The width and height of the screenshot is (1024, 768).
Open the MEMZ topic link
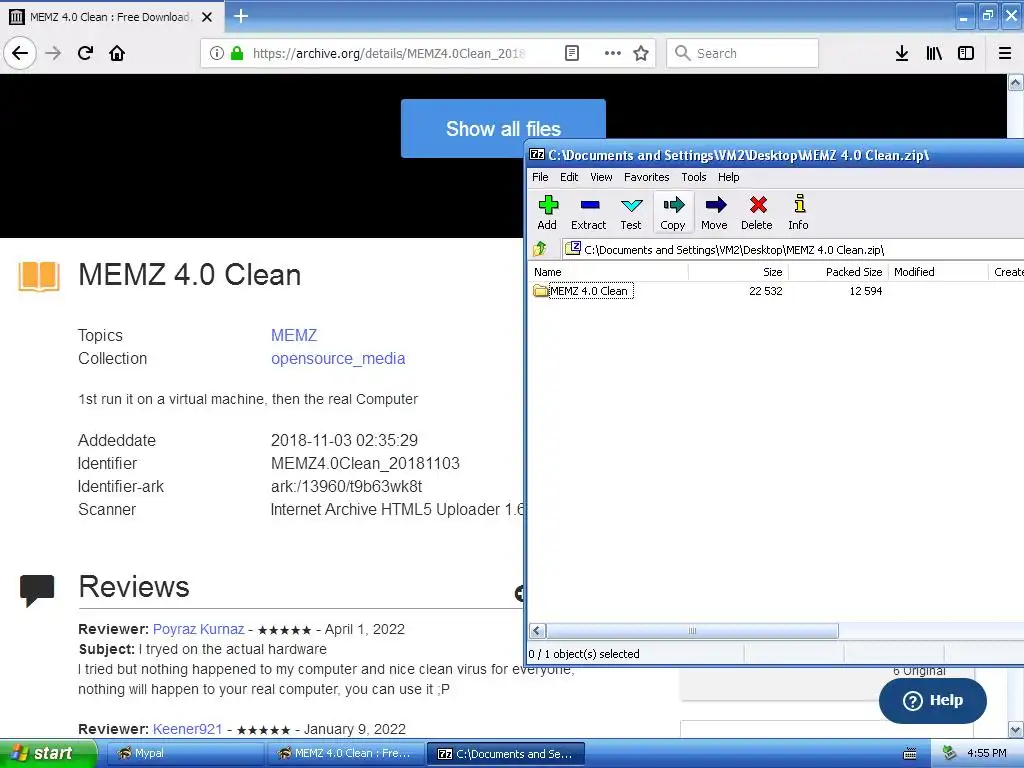point(294,335)
